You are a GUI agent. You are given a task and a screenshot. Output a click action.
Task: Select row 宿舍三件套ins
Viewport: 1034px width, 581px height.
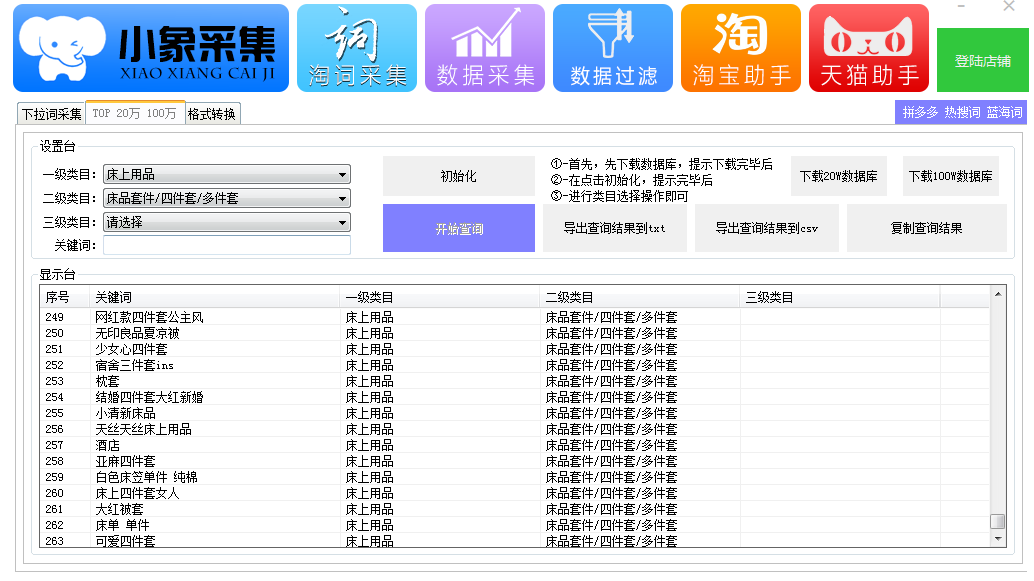coord(514,365)
